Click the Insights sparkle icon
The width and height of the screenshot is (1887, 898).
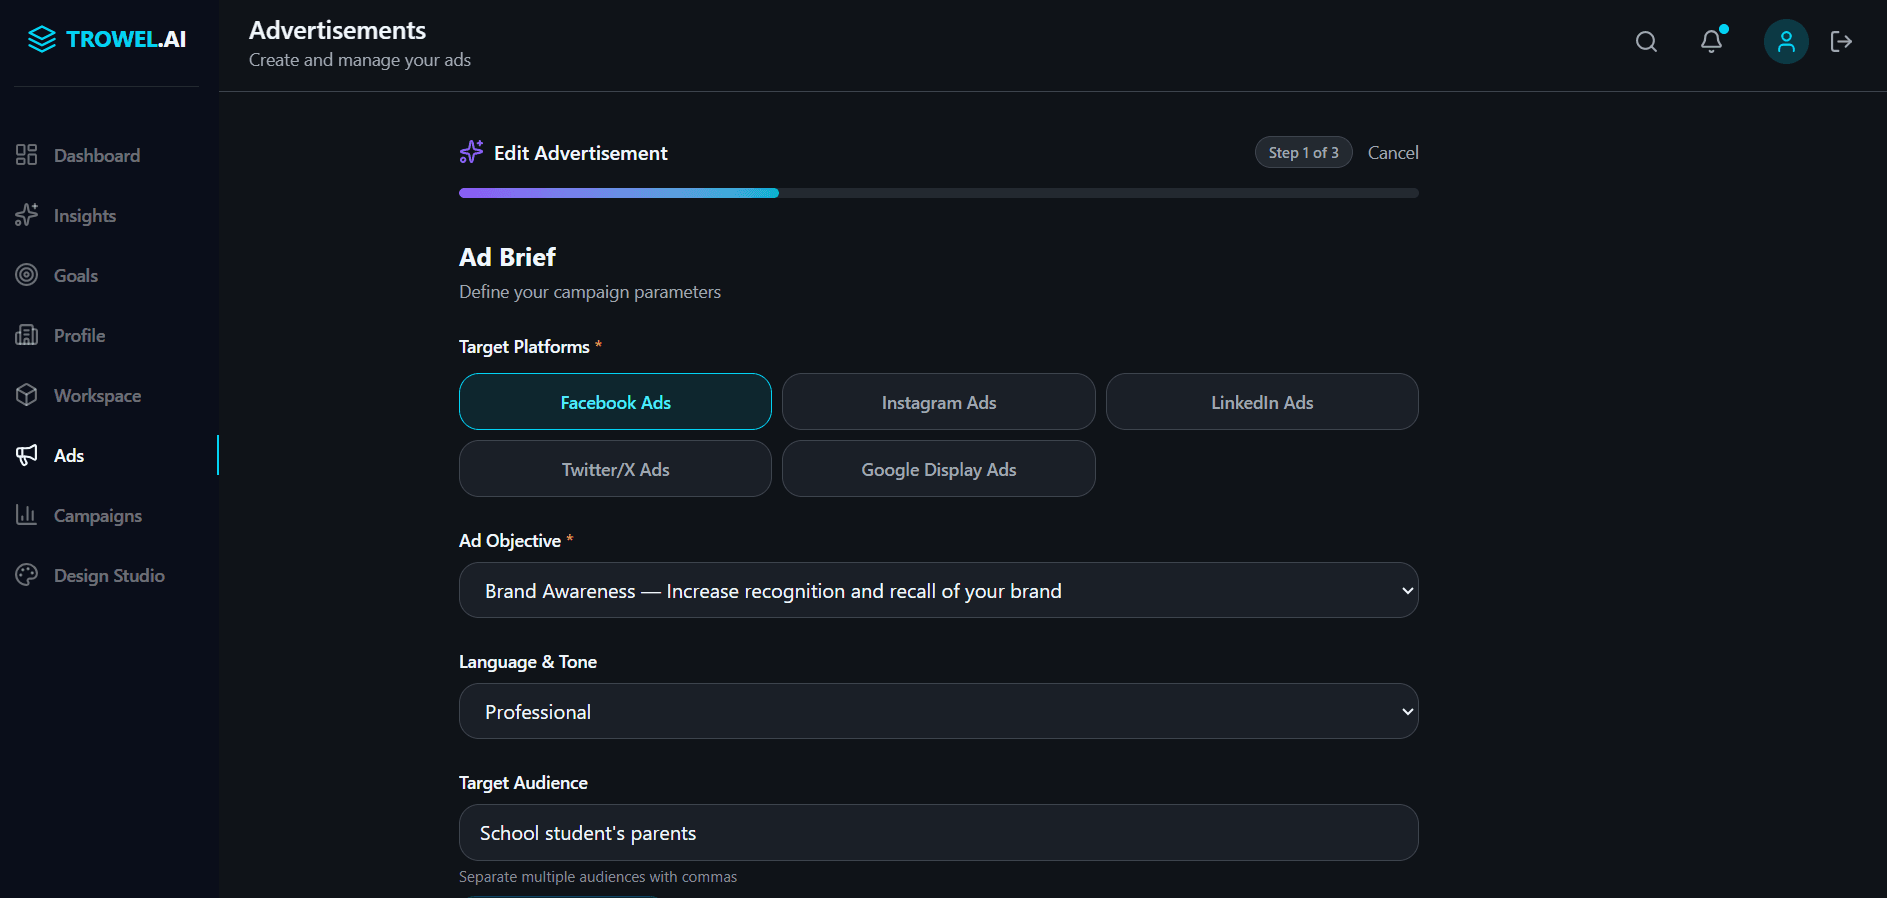pyautogui.click(x=27, y=215)
